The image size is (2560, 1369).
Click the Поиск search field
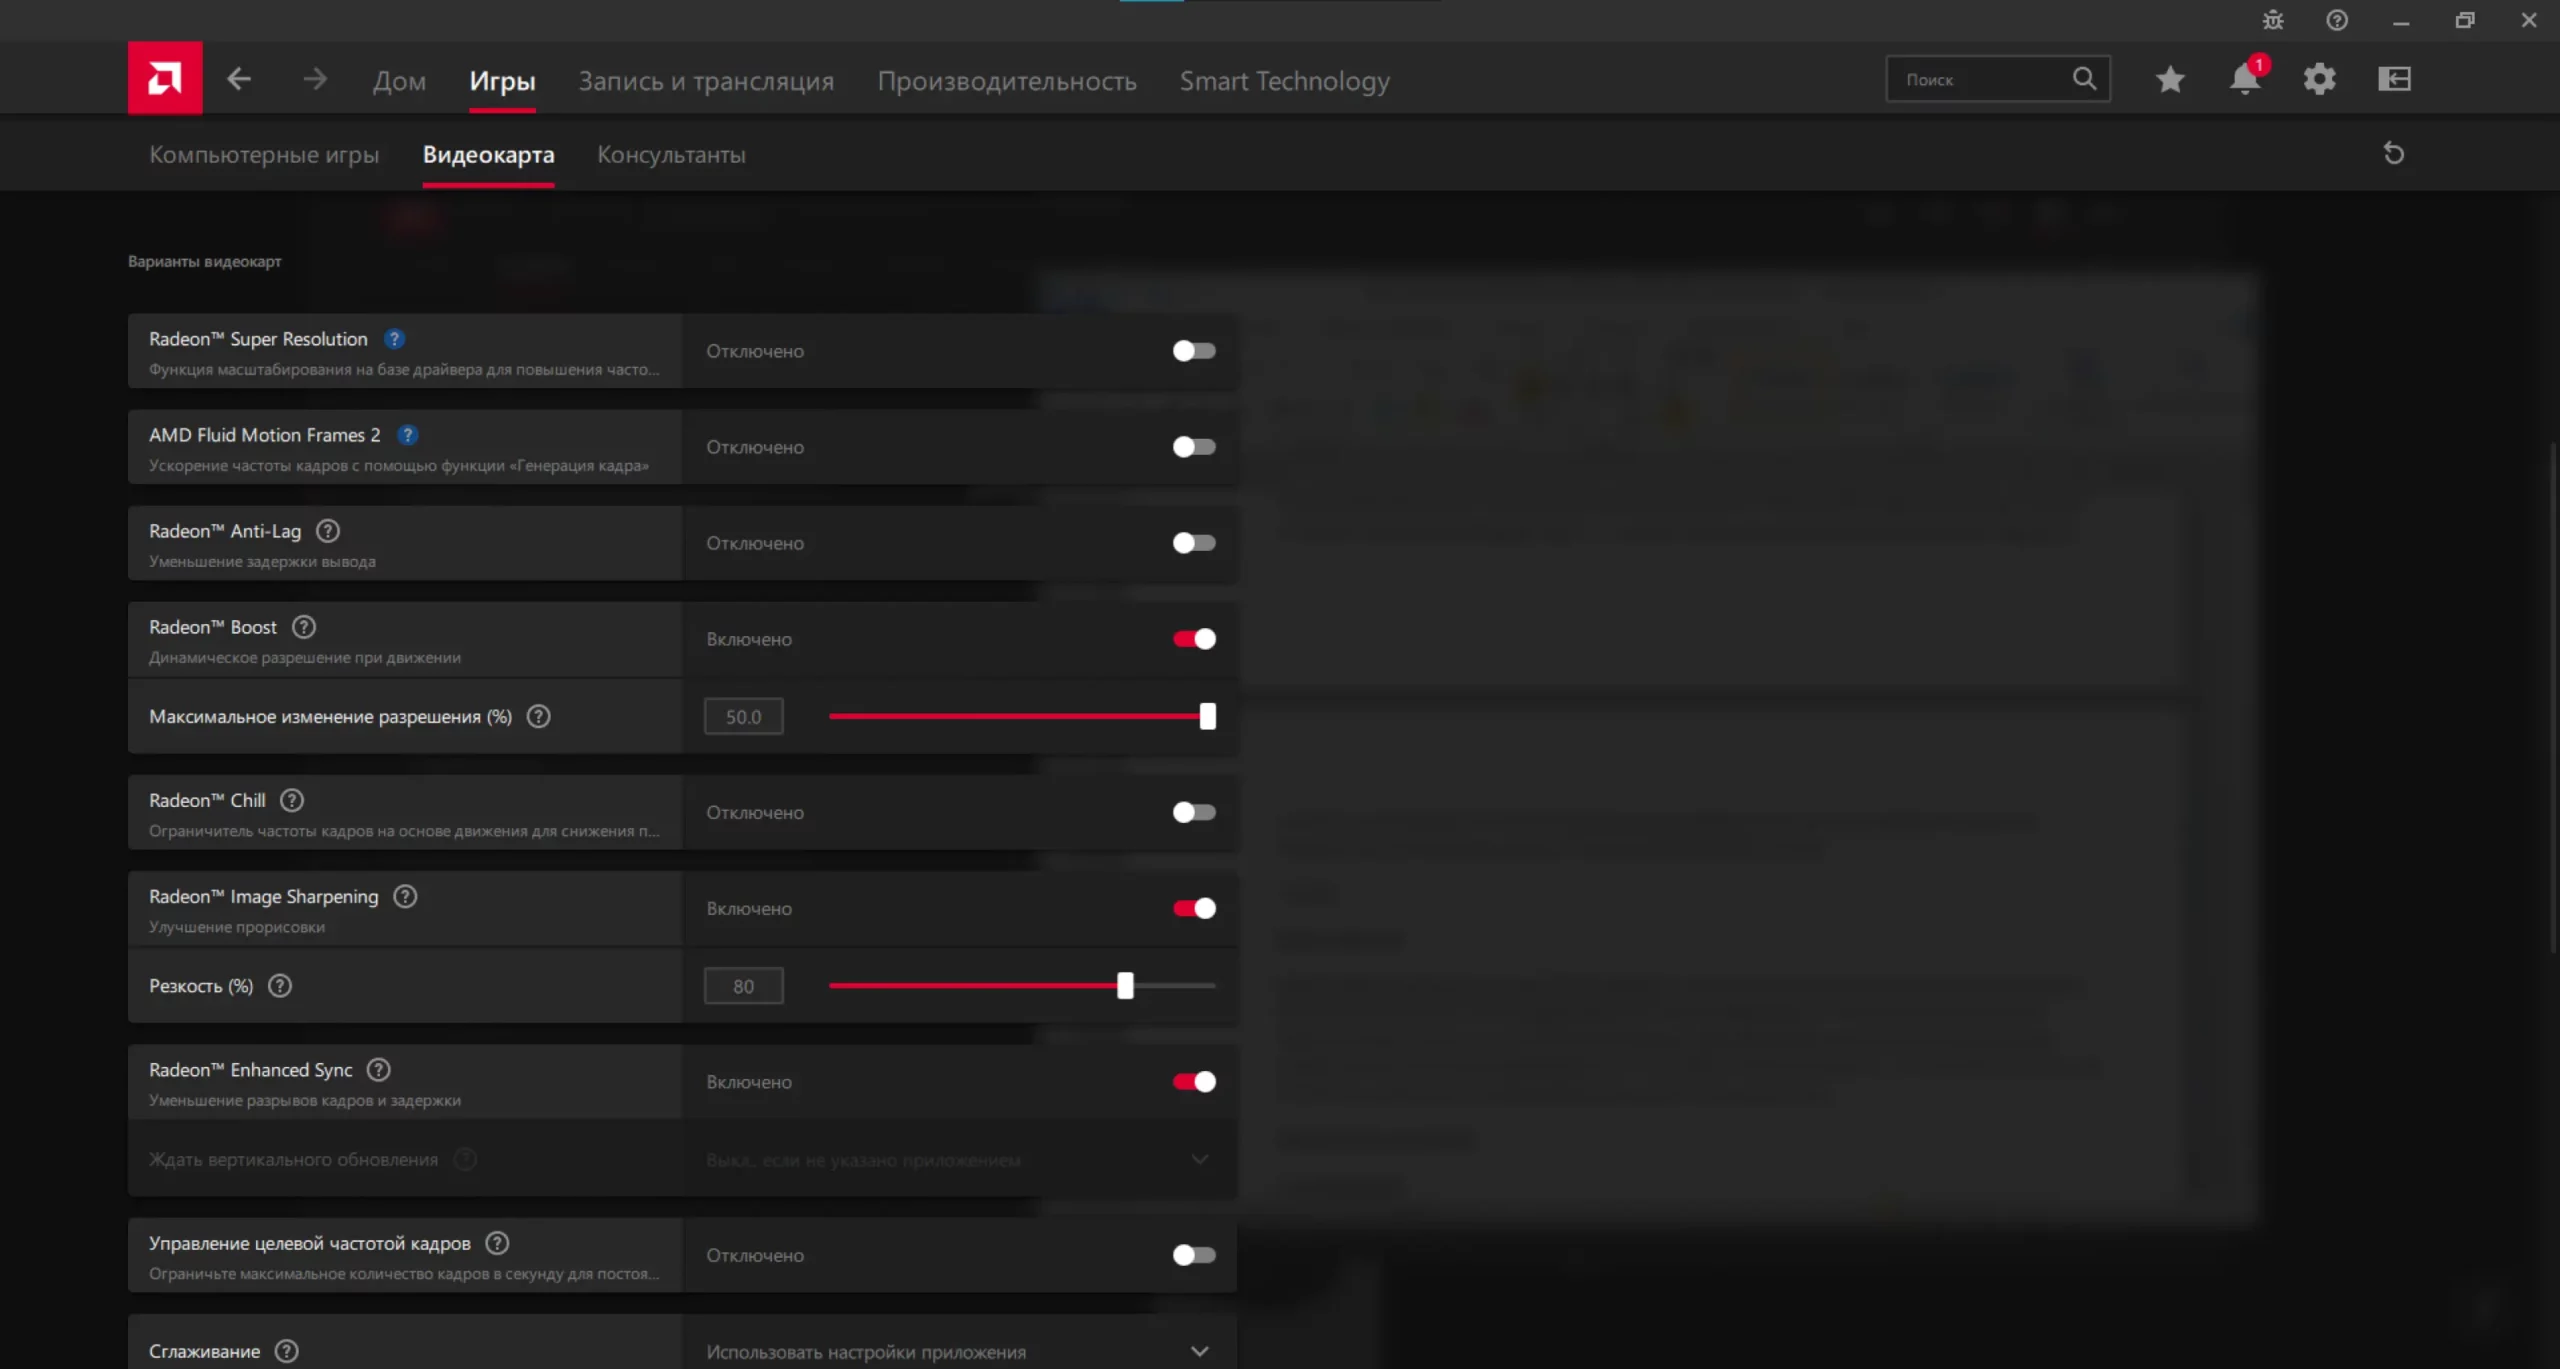click(x=1980, y=79)
